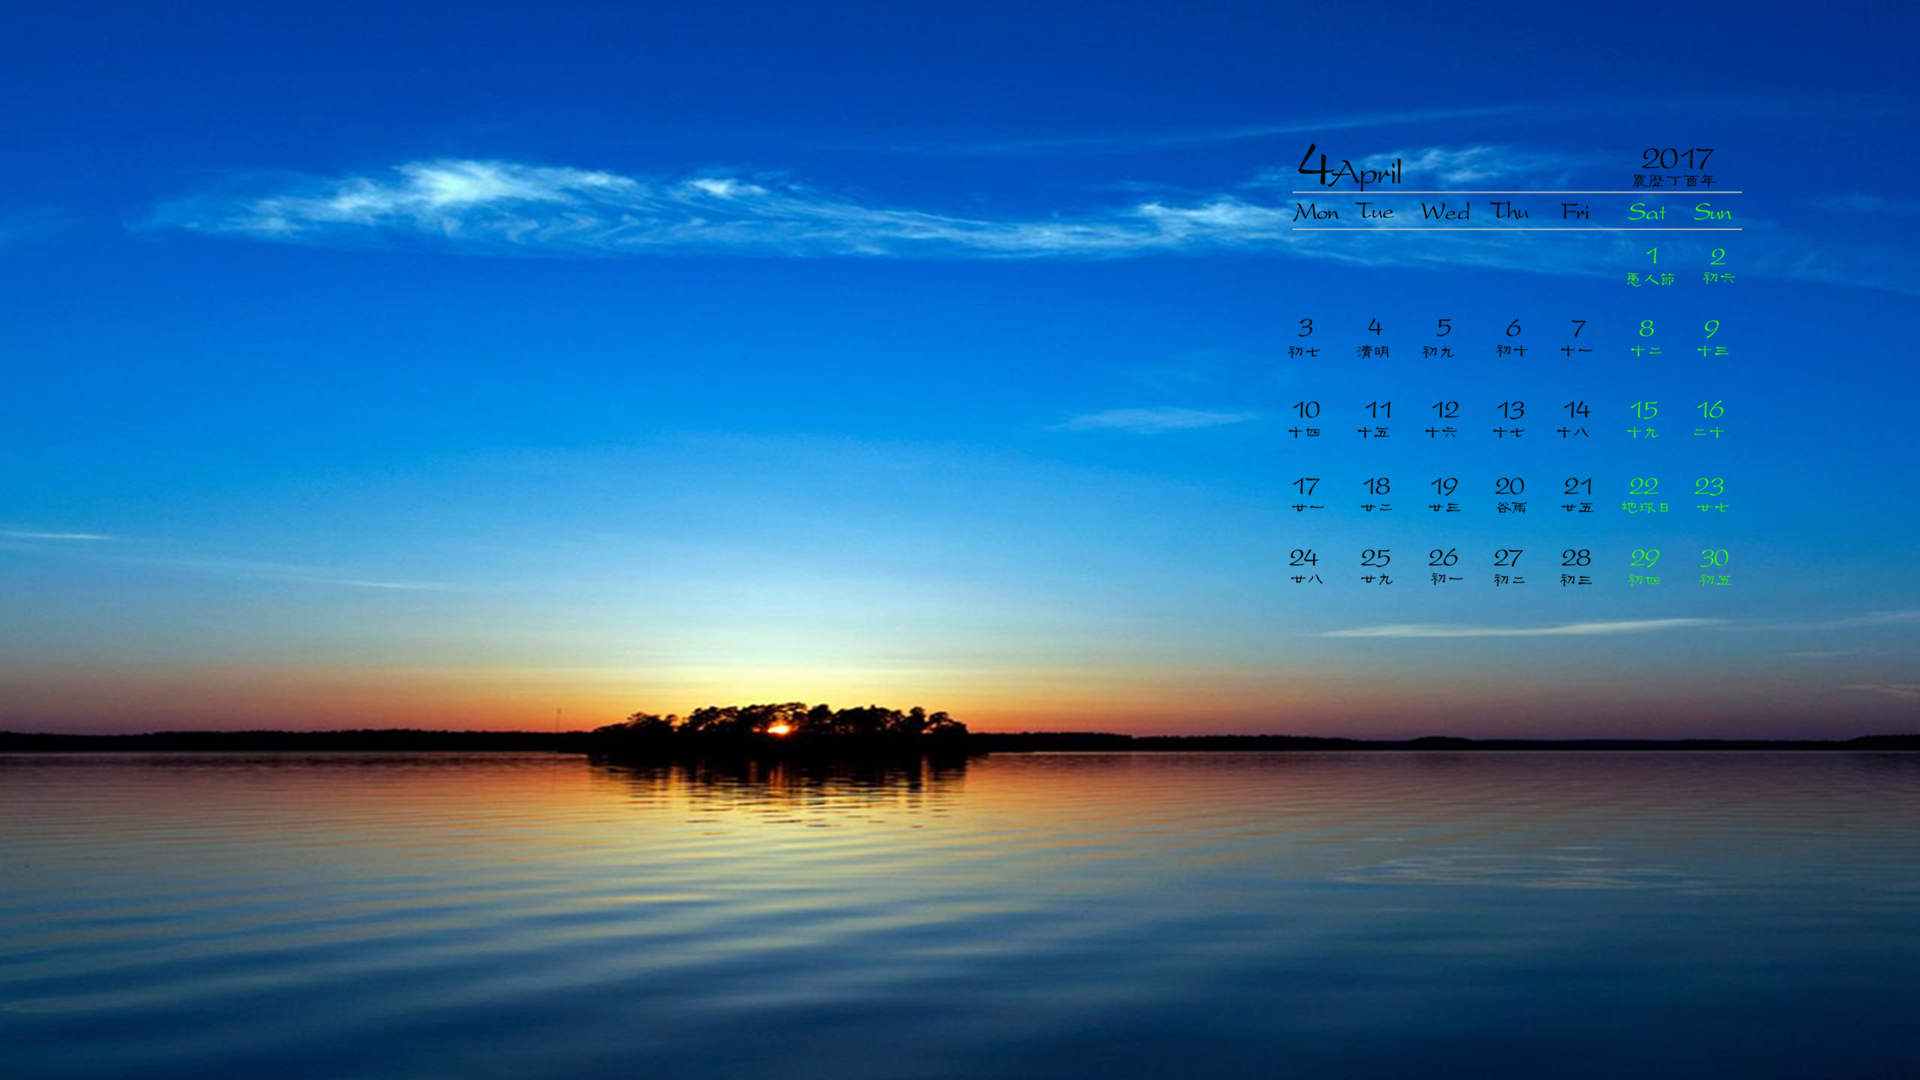The width and height of the screenshot is (1920, 1080).
Task: Click calendar date 9
Action: pyautogui.click(x=1712, y=338)
